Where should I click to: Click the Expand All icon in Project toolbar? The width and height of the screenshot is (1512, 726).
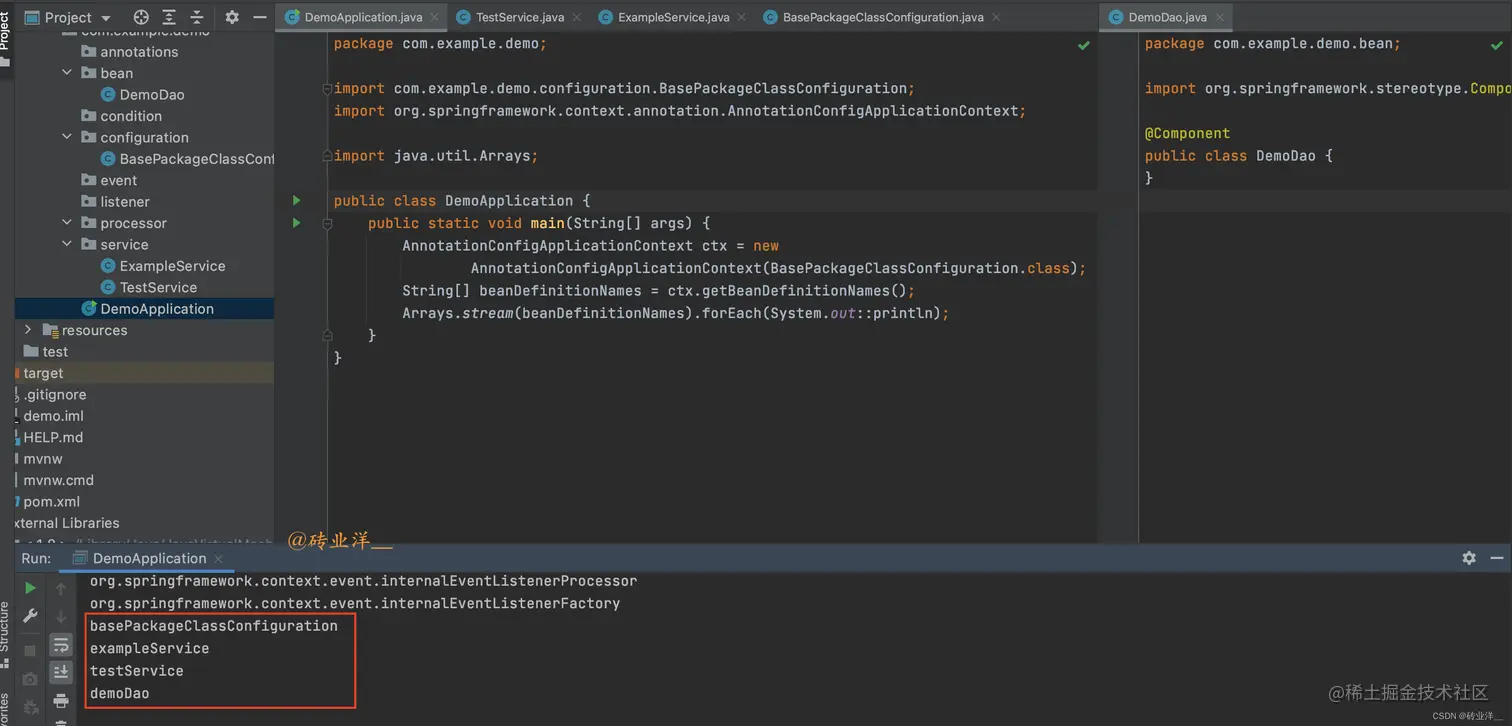pos(169,17)
